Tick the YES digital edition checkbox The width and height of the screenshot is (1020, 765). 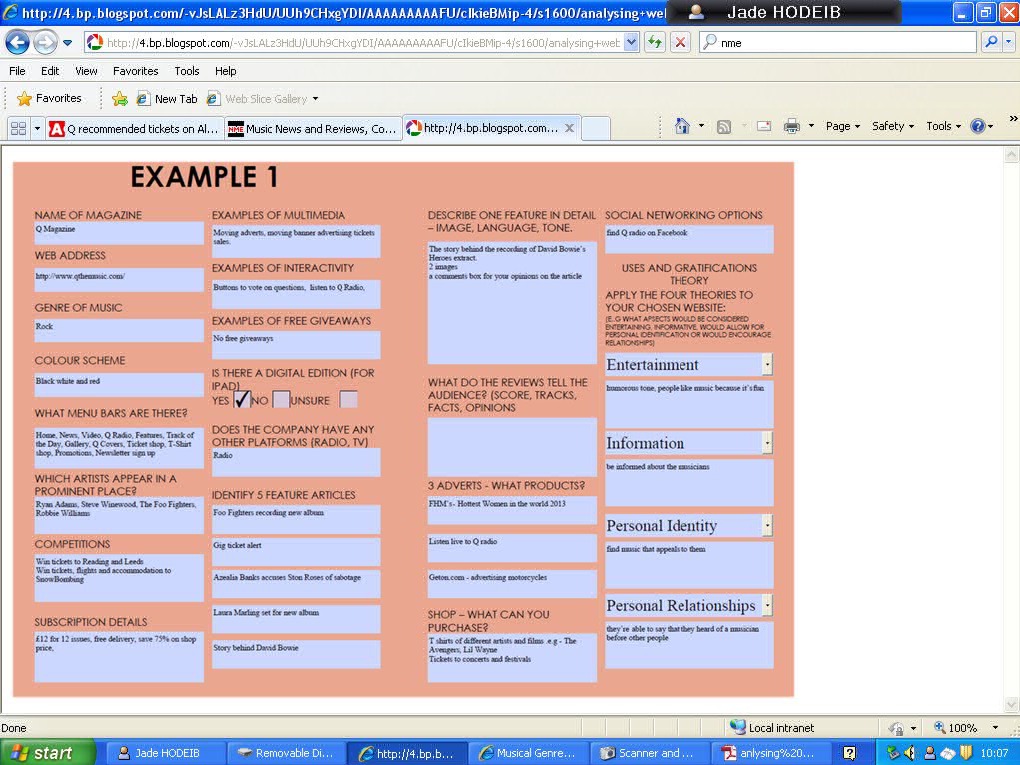(x=242, y=399)
